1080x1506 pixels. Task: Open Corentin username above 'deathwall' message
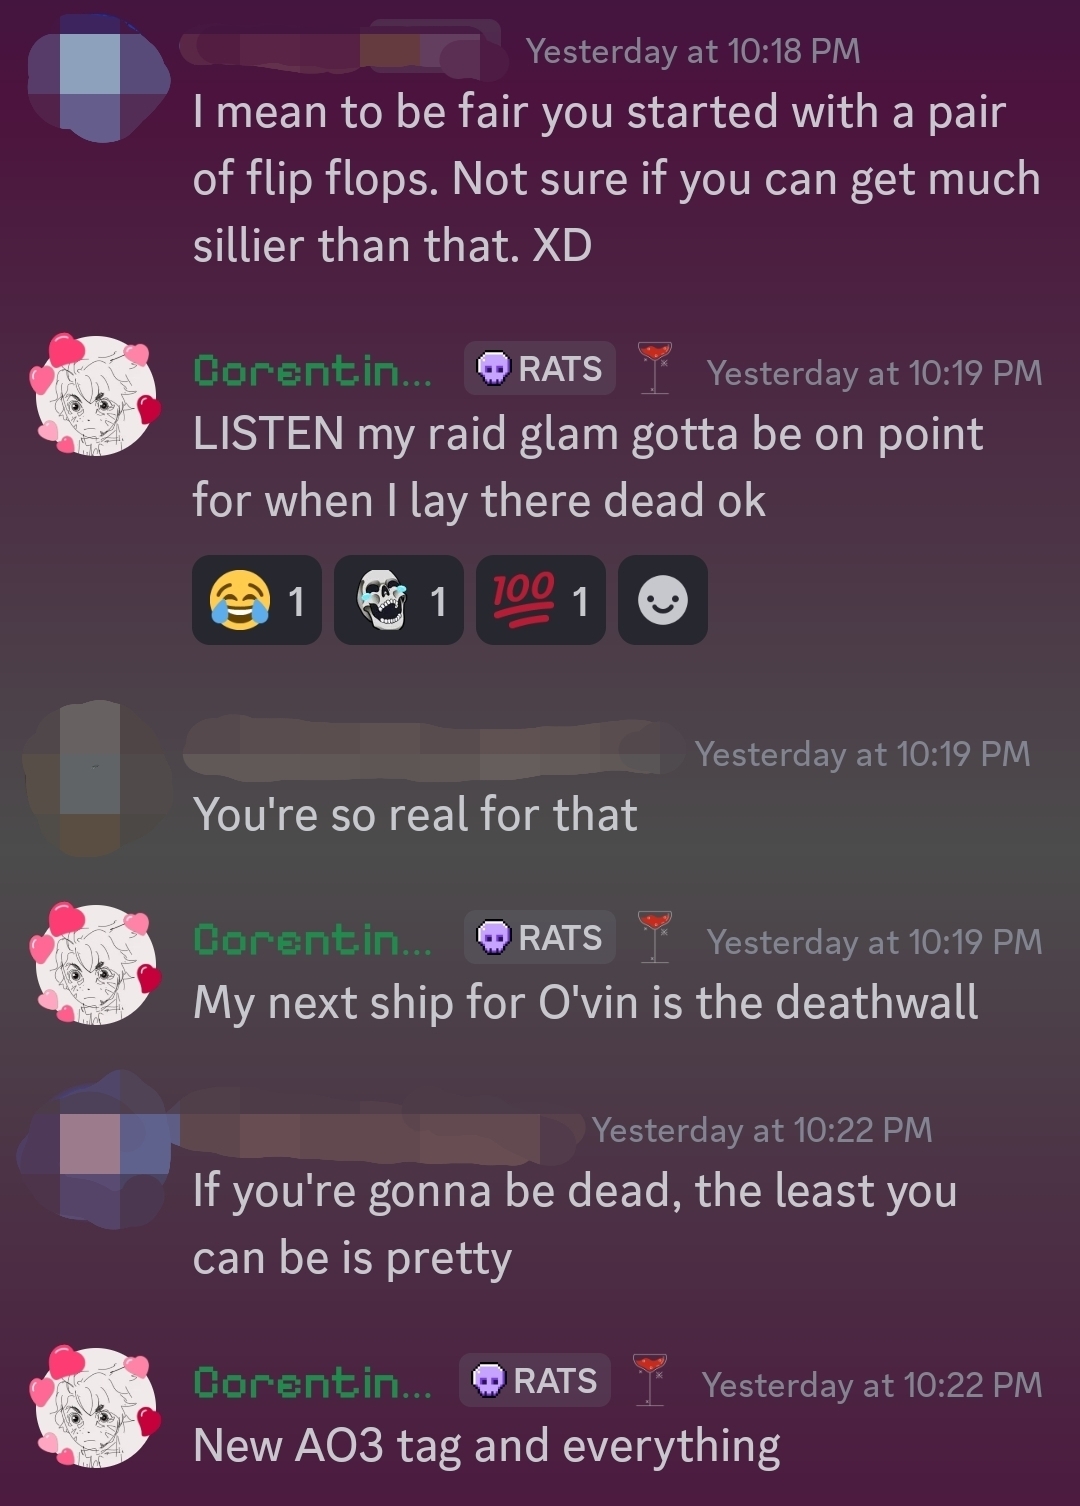pyautogui.click(x=313, y=940)
